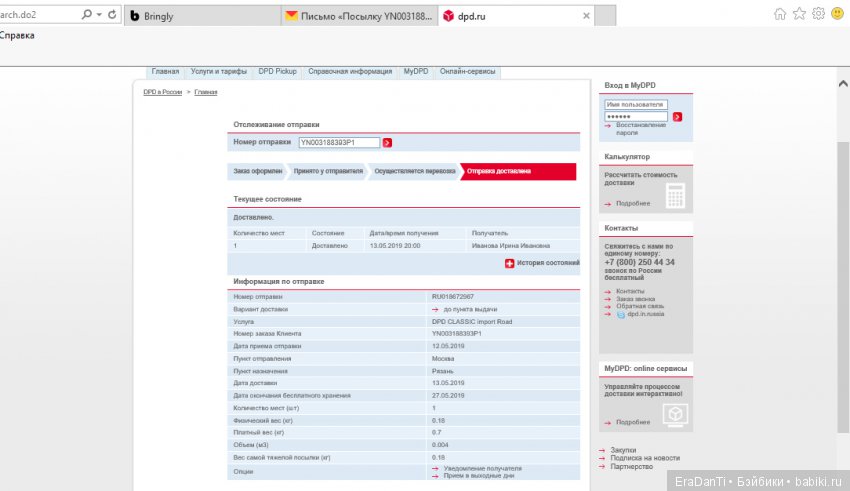Click the yellow smiley feedback icon

(837, 14)
